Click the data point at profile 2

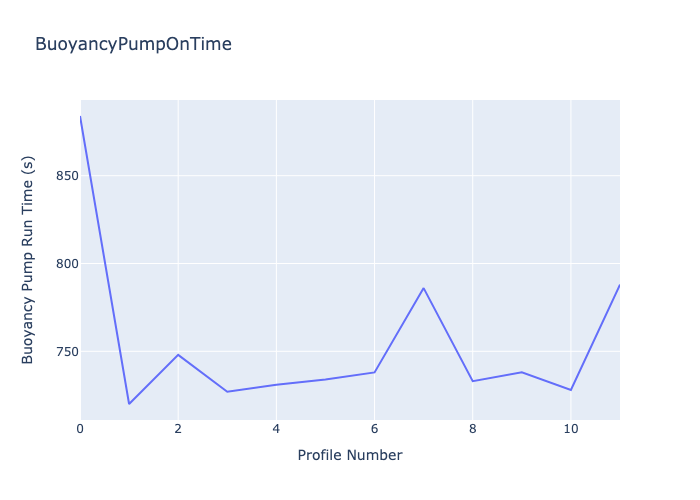click(x=178, y=355)
